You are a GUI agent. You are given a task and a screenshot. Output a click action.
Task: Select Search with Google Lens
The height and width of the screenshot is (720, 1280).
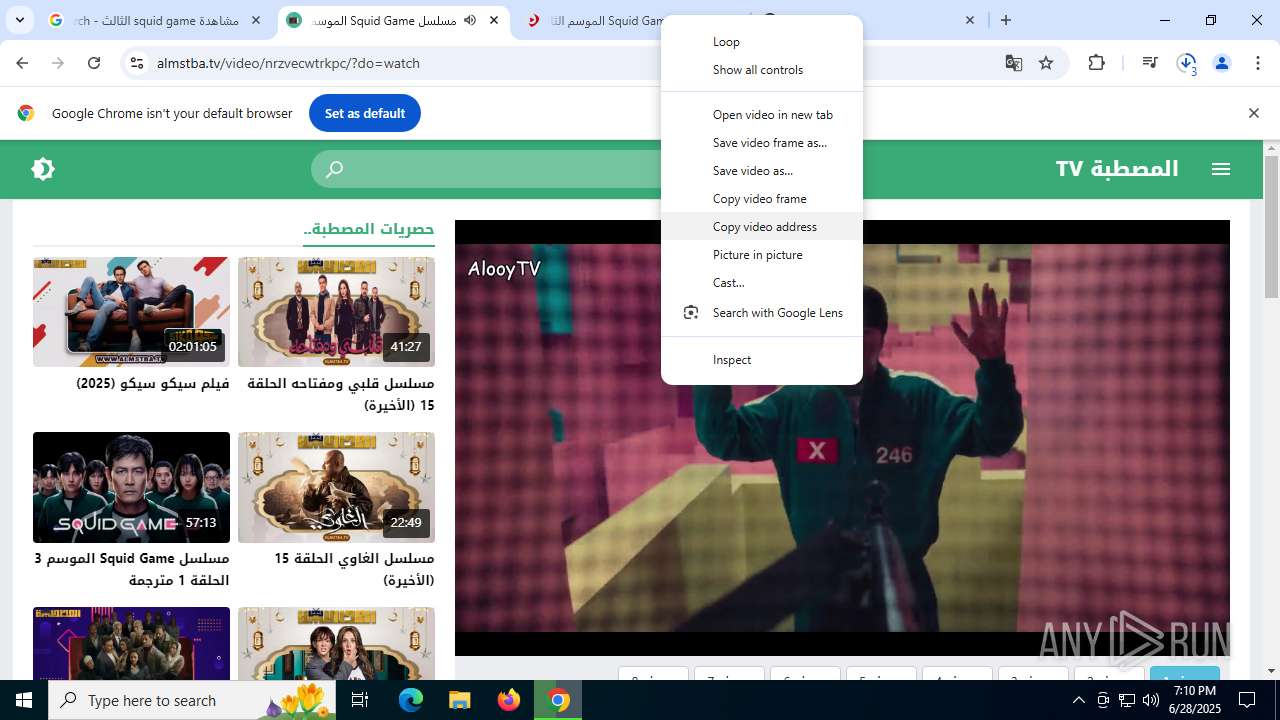click(x=762, y=313)
